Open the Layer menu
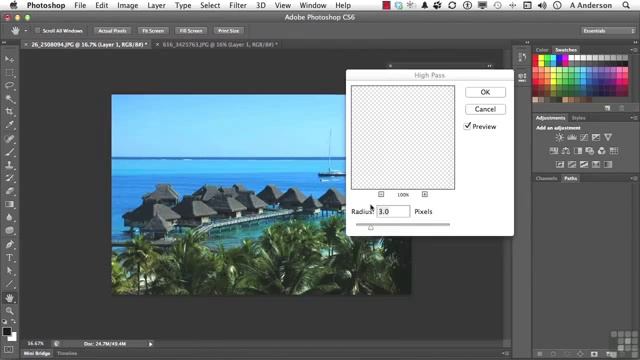640x360 pixels. pyautogui.click(x=156, y=5)
